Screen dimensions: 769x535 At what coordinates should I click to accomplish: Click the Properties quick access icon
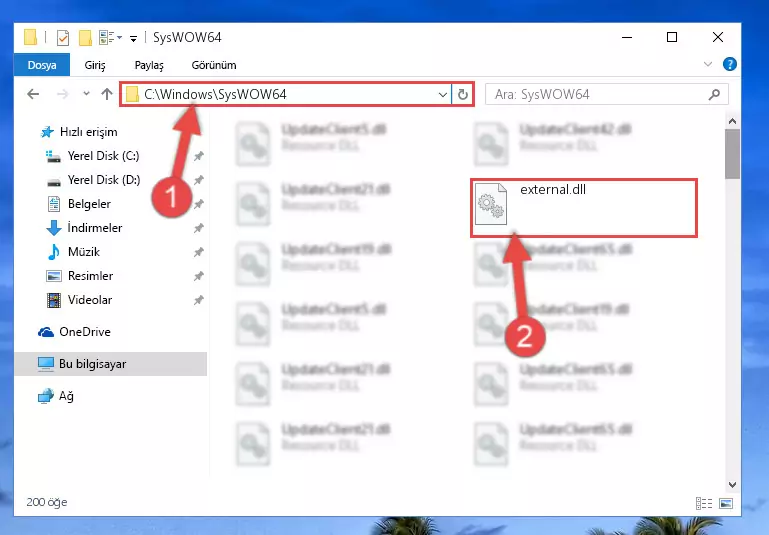pyautogui.click(x=63, y=38)
